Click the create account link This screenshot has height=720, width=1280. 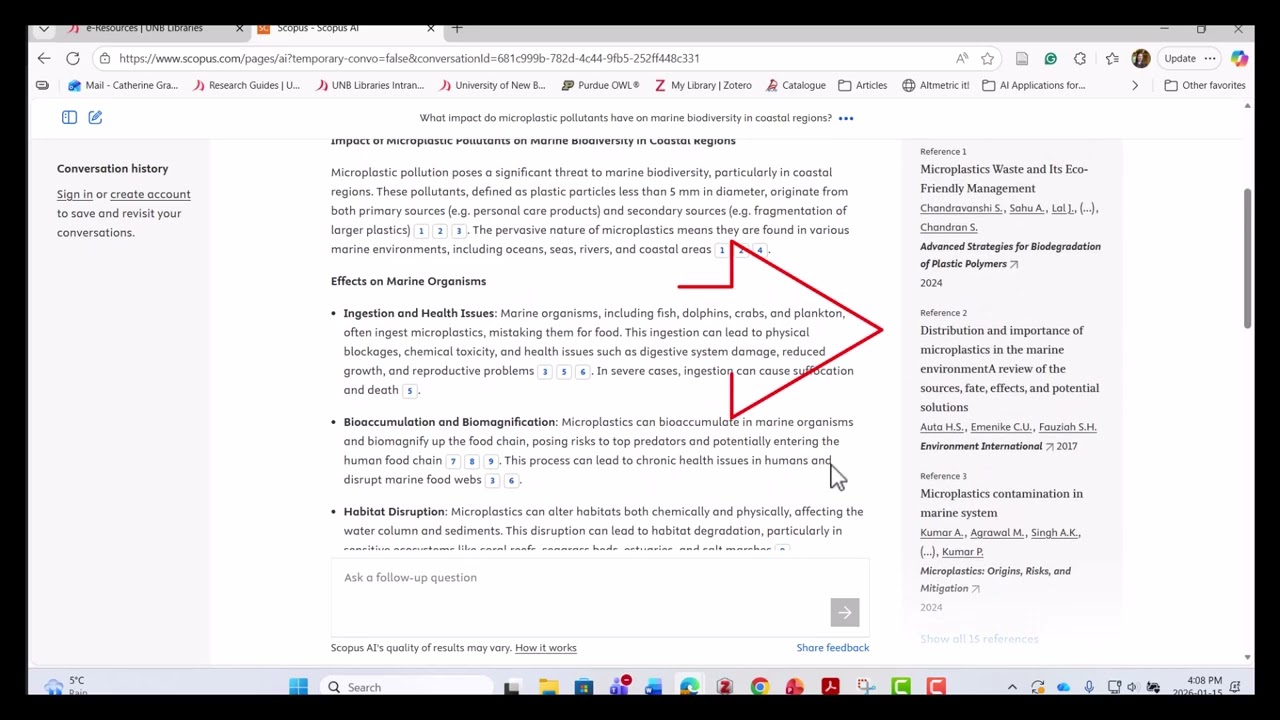pos(150,194)
